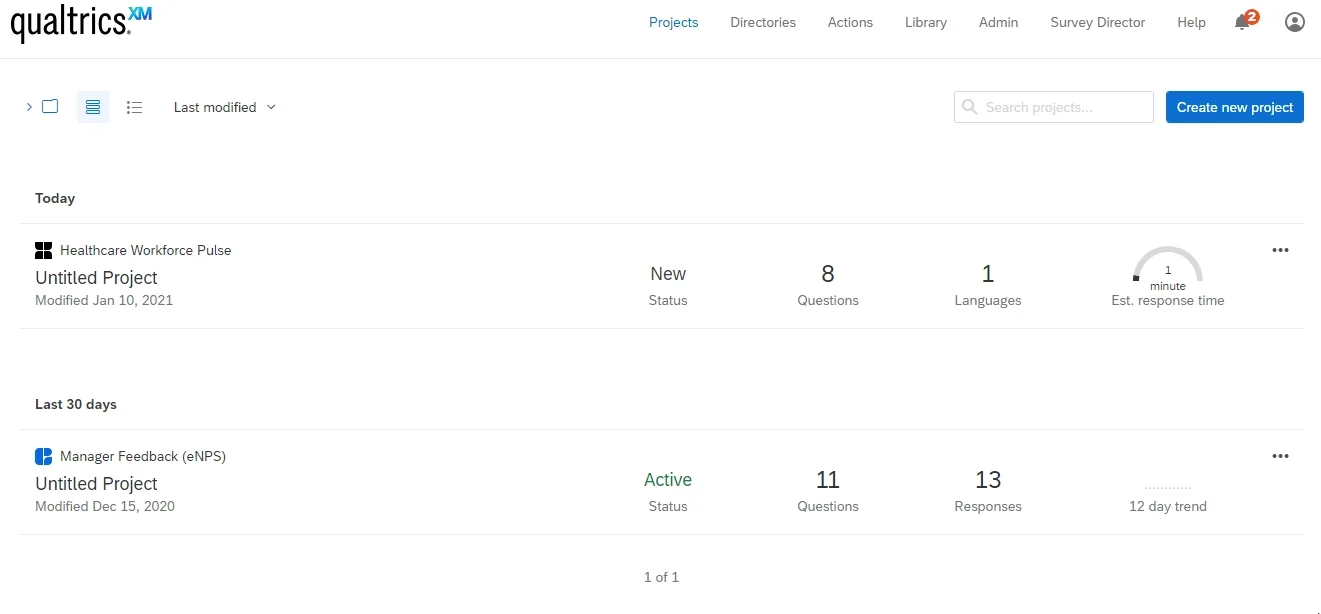Click the 12 day trend chart

(1168, 488)
